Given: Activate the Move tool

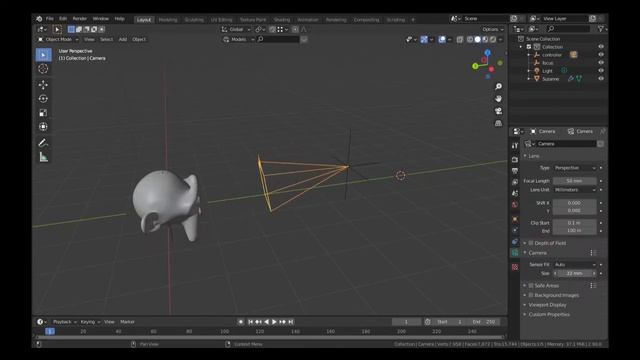Looking at the screenshot, I should [x=43, y=84].
